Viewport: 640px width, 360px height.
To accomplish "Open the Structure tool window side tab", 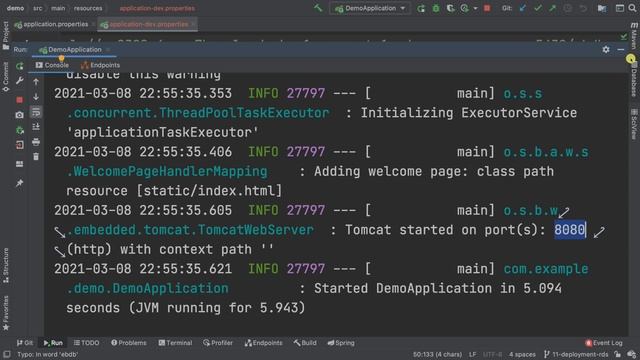I will point(5,266).
